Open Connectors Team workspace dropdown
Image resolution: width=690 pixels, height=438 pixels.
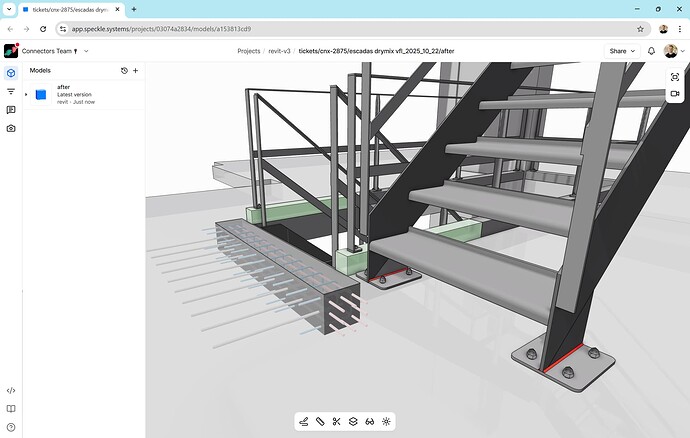[86, 51]
